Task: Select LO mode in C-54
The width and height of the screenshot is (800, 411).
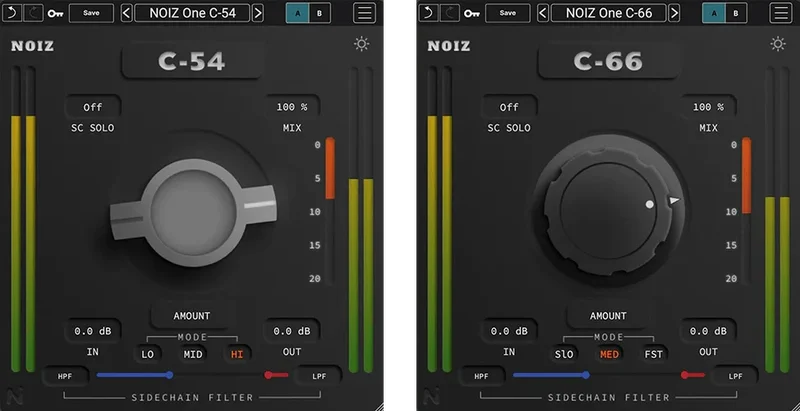Action: click(x=147, y=354)
